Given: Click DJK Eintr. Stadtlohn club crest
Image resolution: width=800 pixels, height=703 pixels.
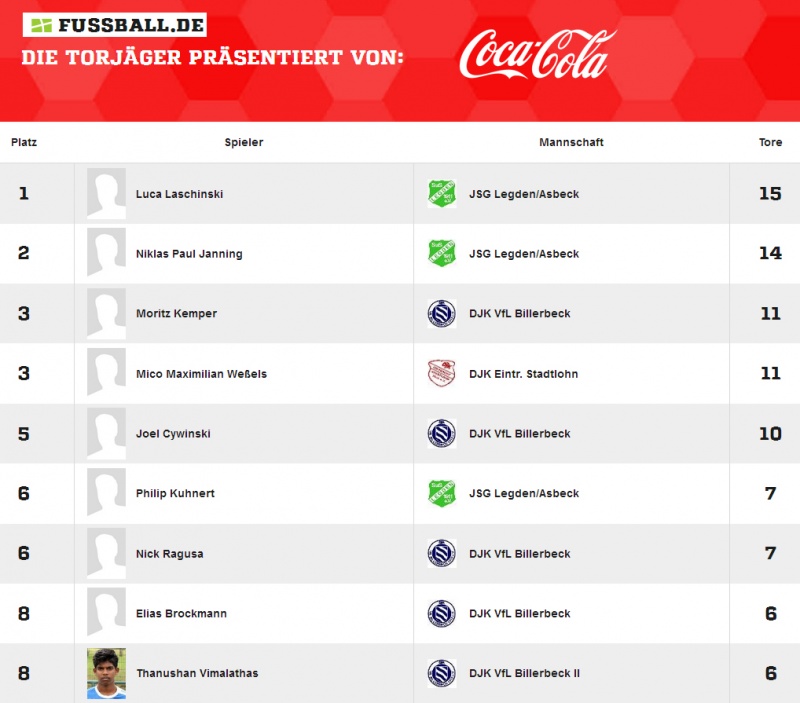Looking at the screenshot, I should click(x=442, y=373).
